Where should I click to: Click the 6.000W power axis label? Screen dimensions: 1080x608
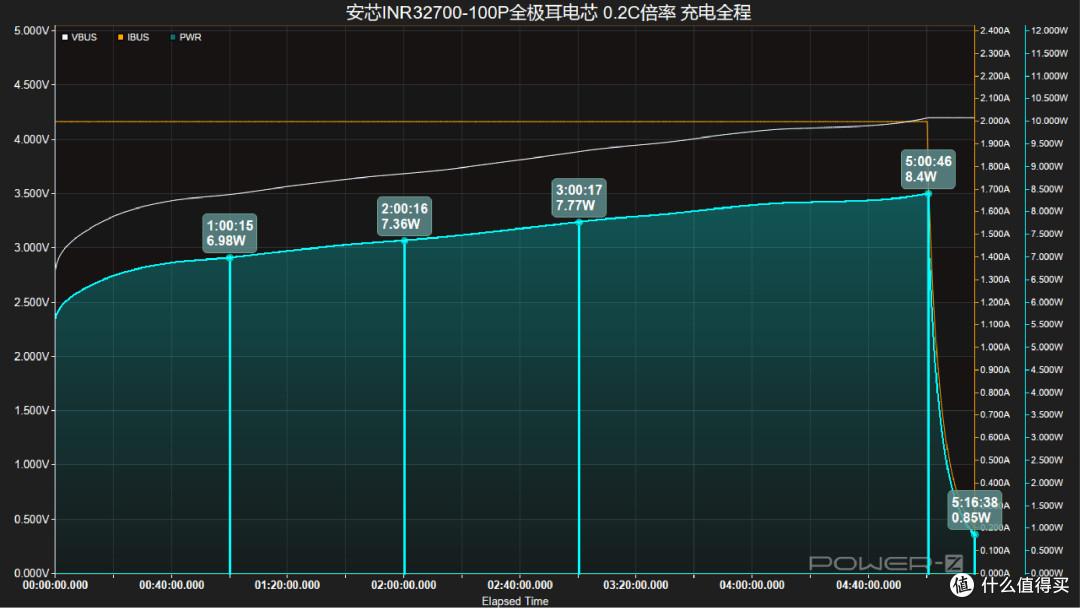(x=1047, y=302)
